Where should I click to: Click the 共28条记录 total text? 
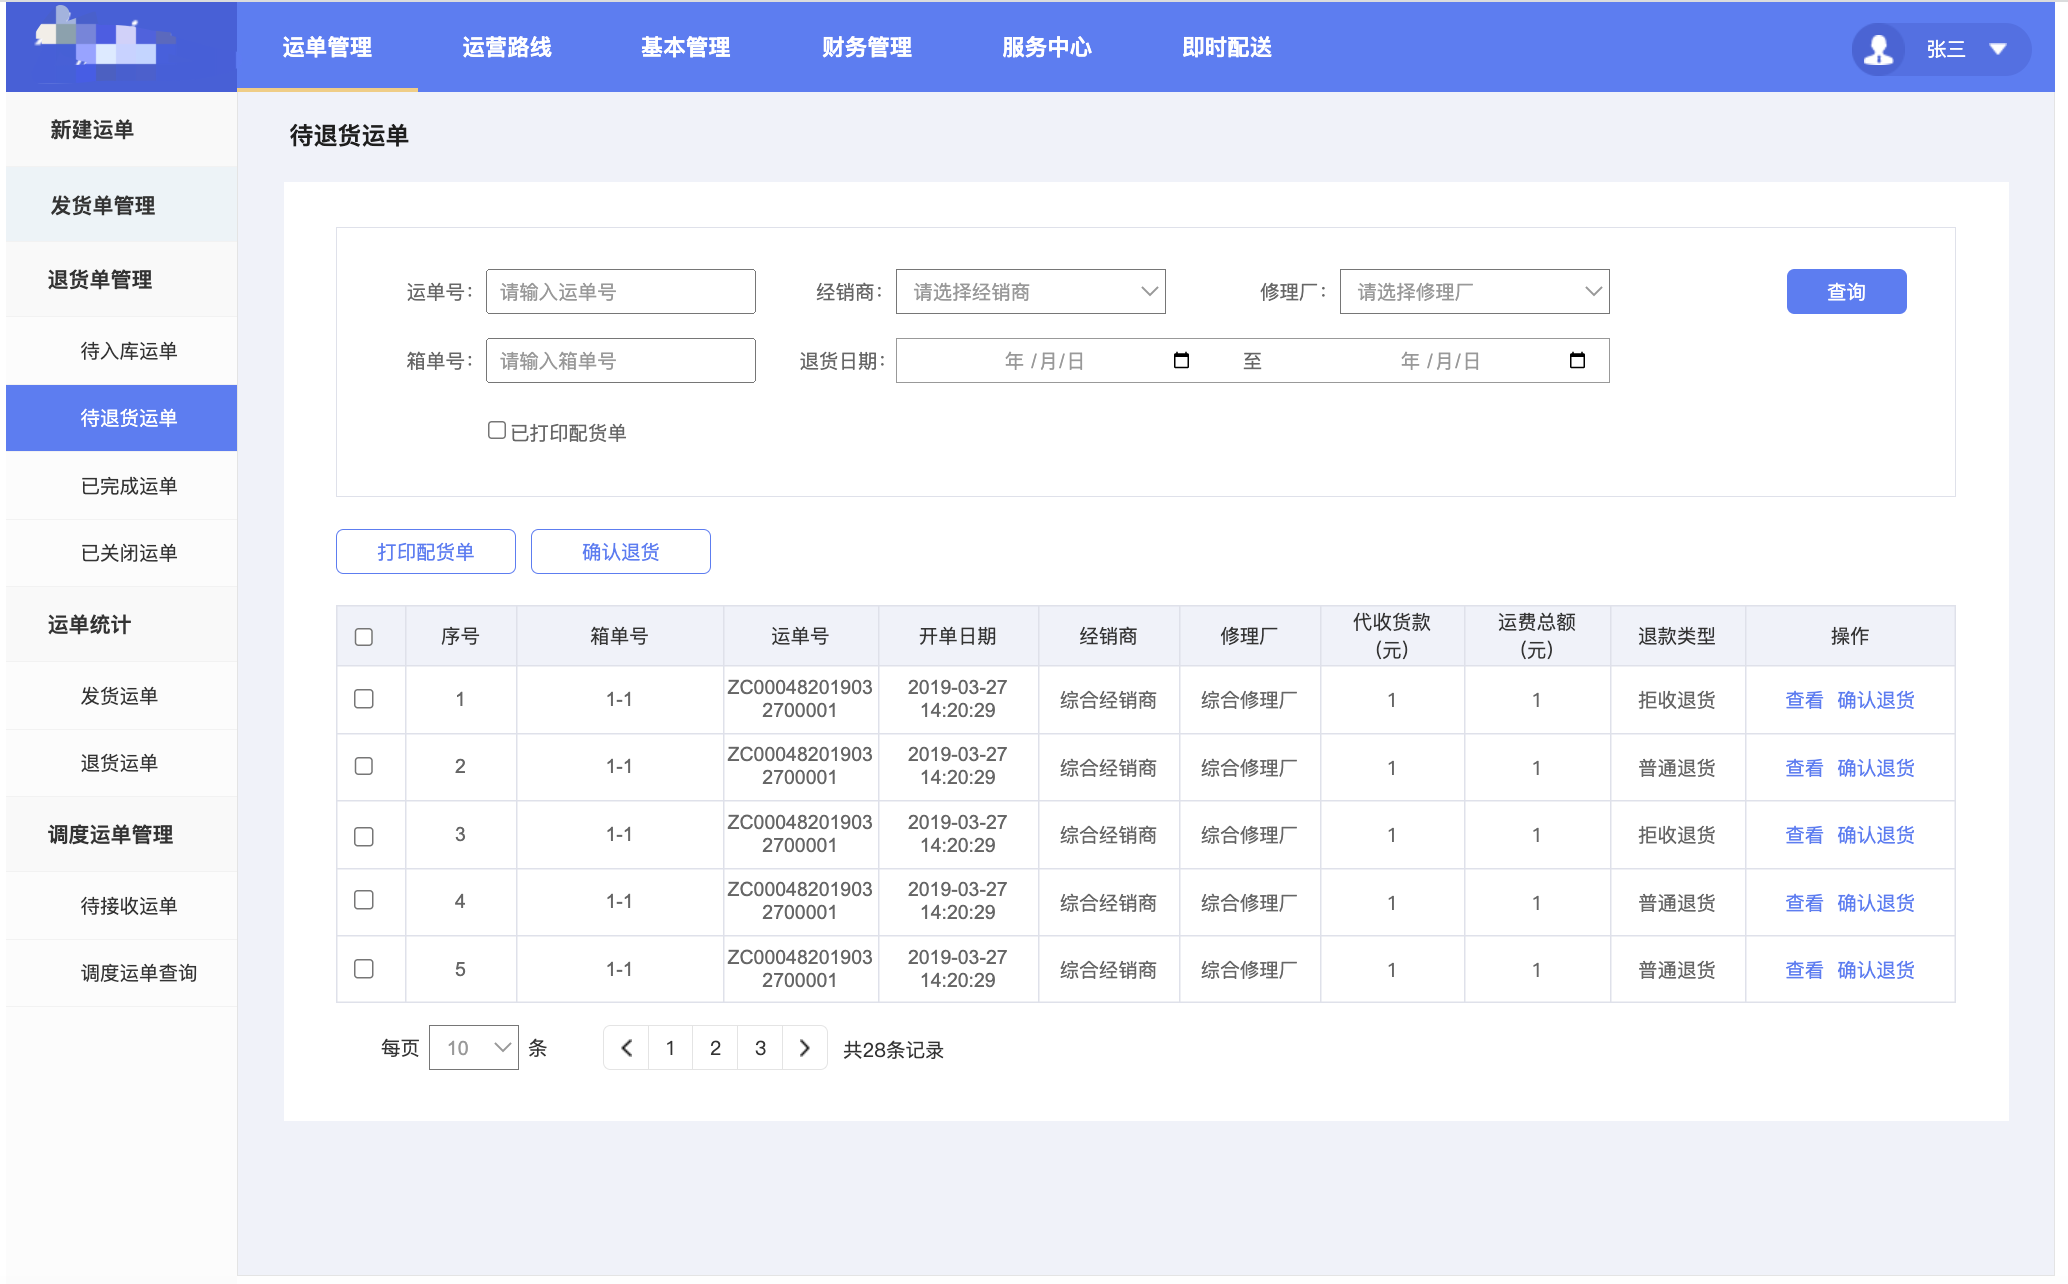point(893,1050)
